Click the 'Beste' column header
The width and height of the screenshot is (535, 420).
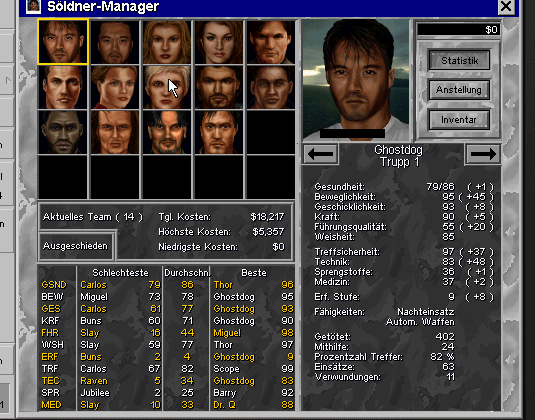pyautogui.click(x=254, y=273)
